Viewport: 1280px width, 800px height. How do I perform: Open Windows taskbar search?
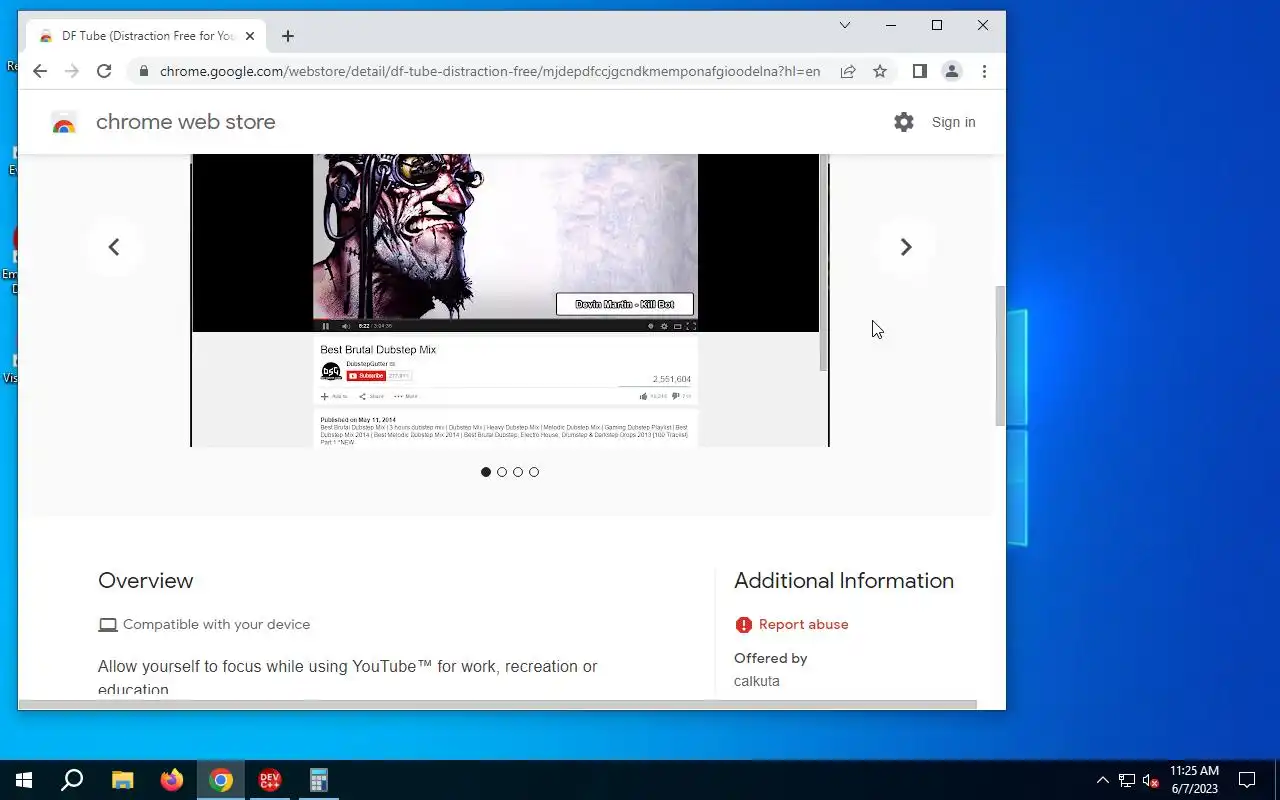pos(72,780)
